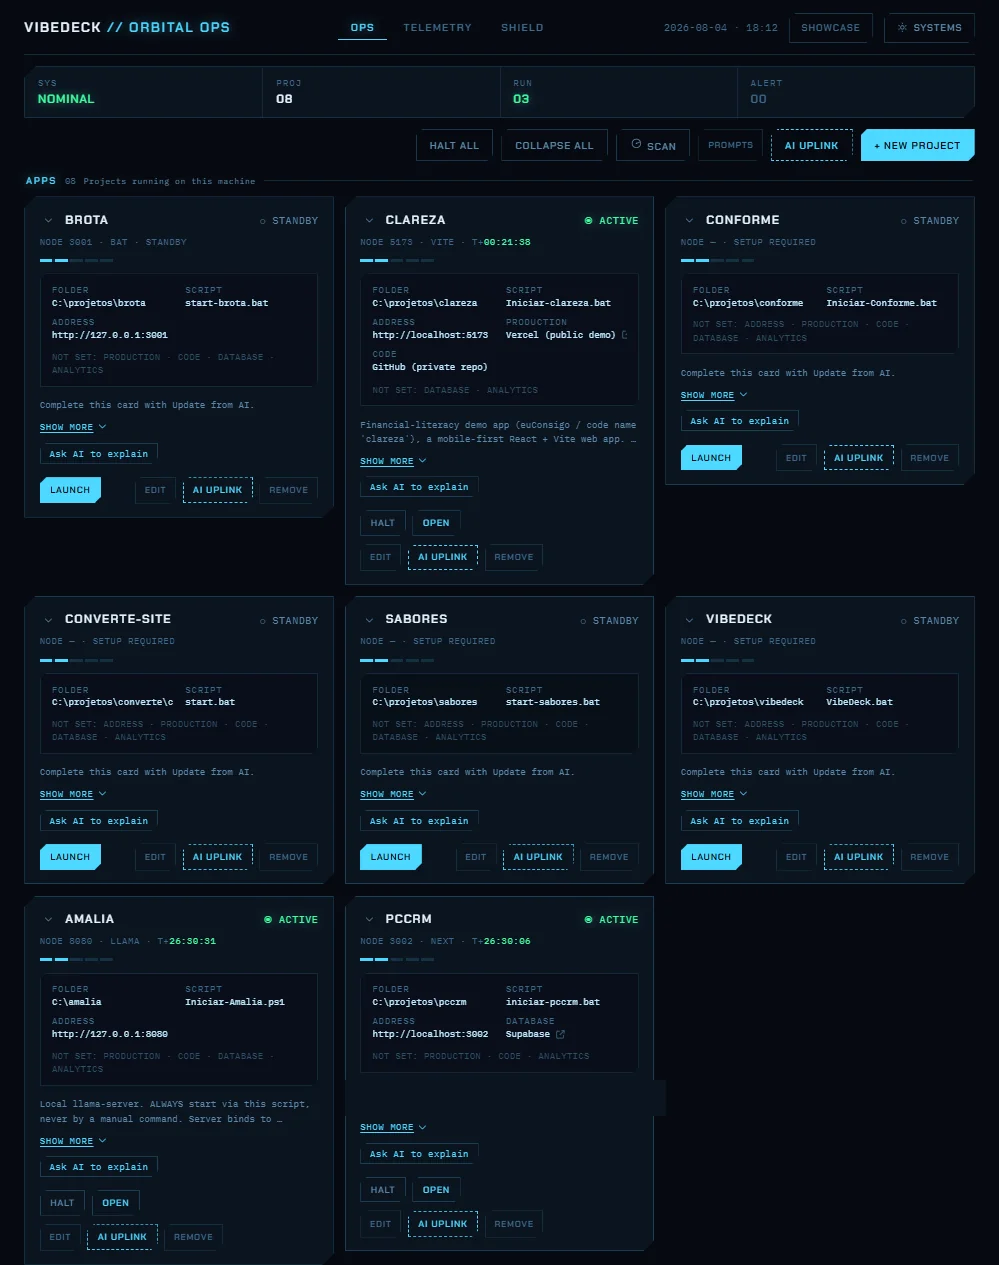Expand SHOW MORE in the SABORES card

point(393,794)
